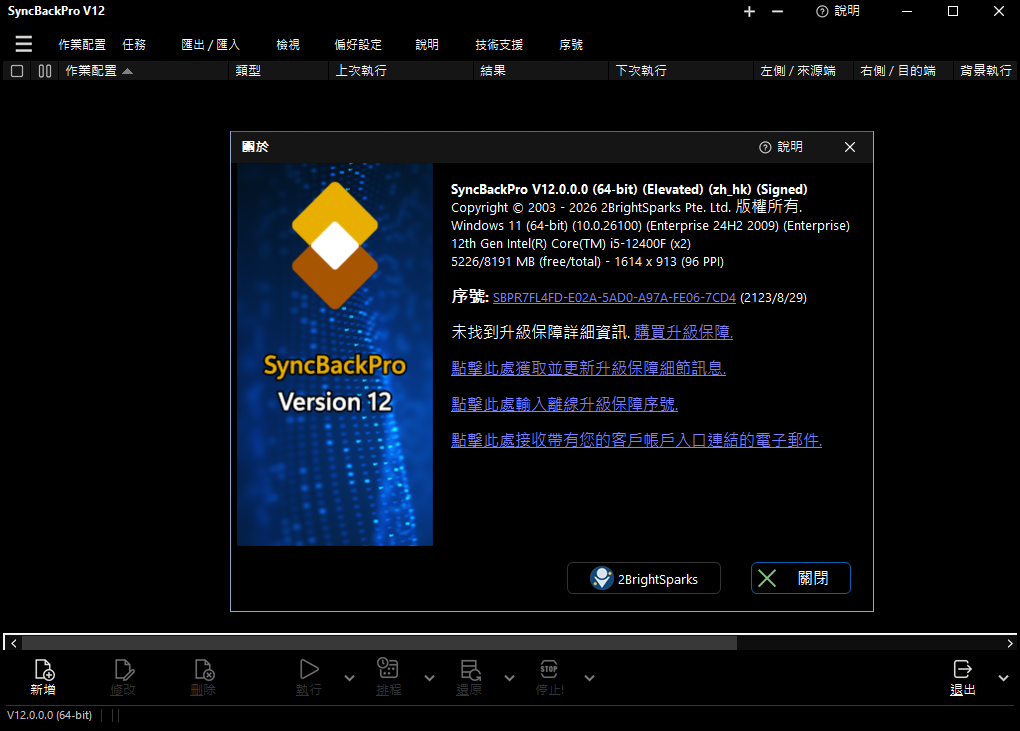Click the scrollbar right arrow
1020x731 pixels.
point(1010,643)
